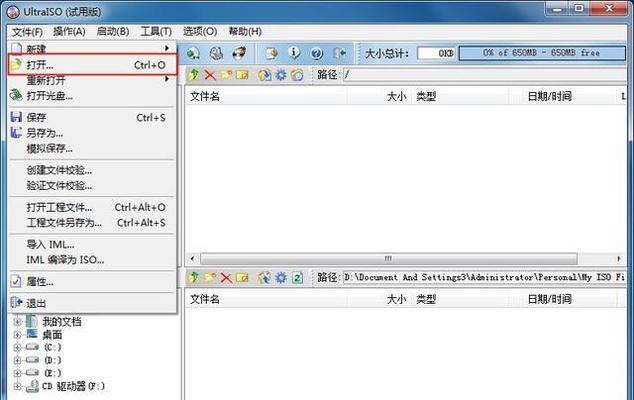Choose 导入 IML... menu entry
The width and height of the screenshot is (634, 400).
click(x=92, y=244)
